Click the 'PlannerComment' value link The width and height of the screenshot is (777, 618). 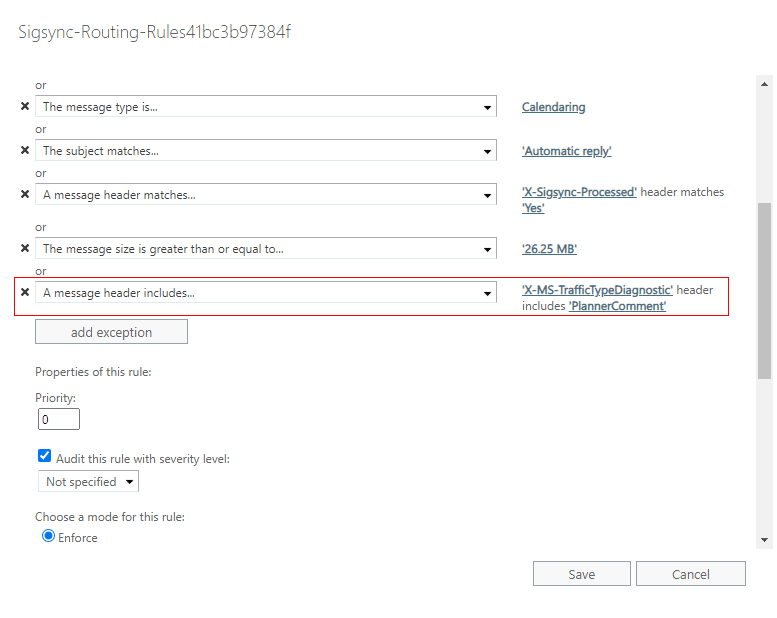(x=617, y=306)
